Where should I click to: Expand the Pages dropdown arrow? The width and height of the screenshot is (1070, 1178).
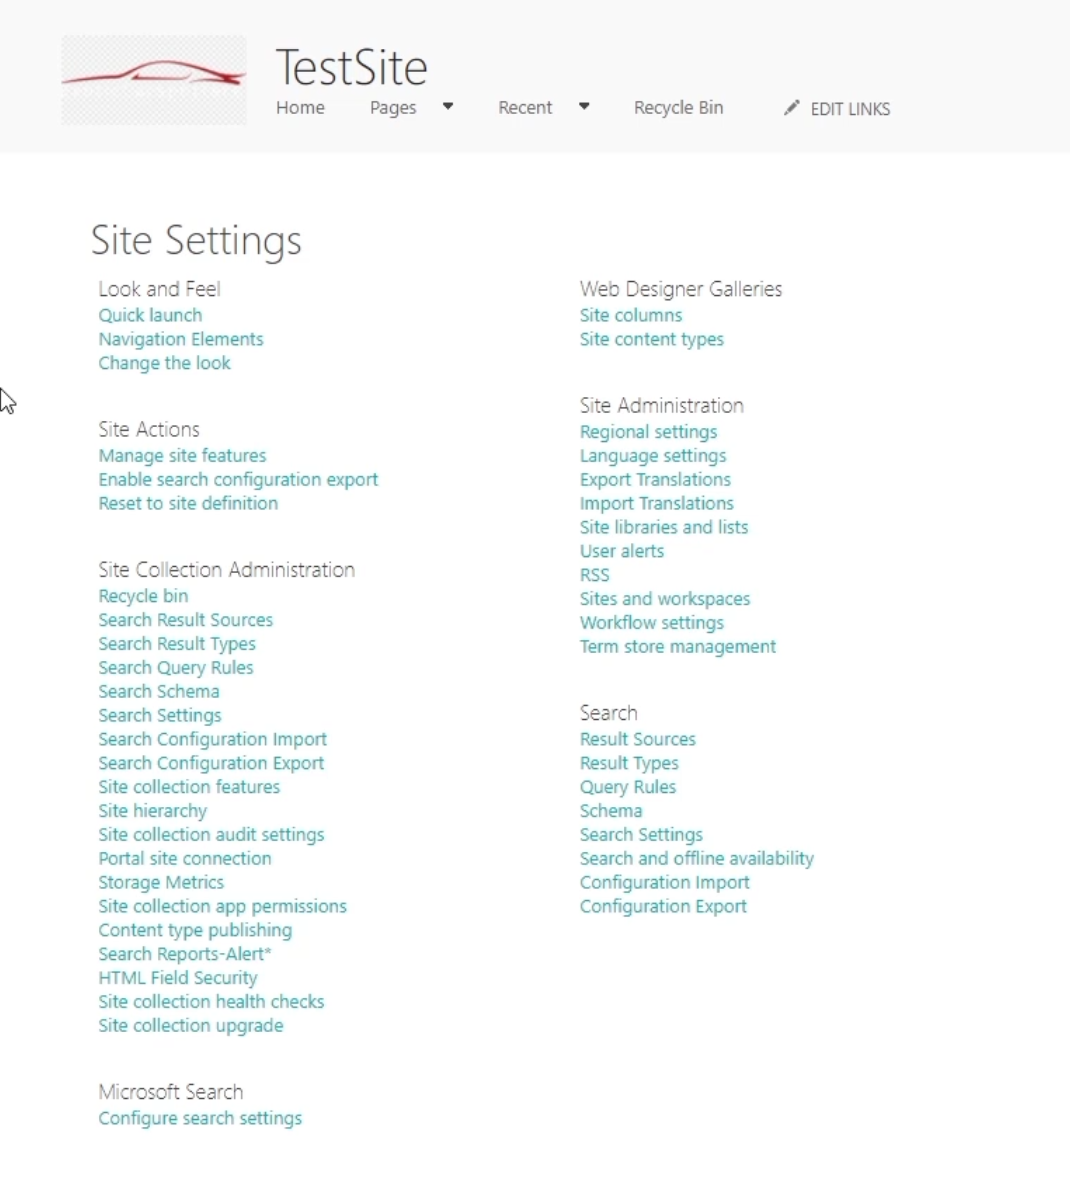click(x=448, y=107)
